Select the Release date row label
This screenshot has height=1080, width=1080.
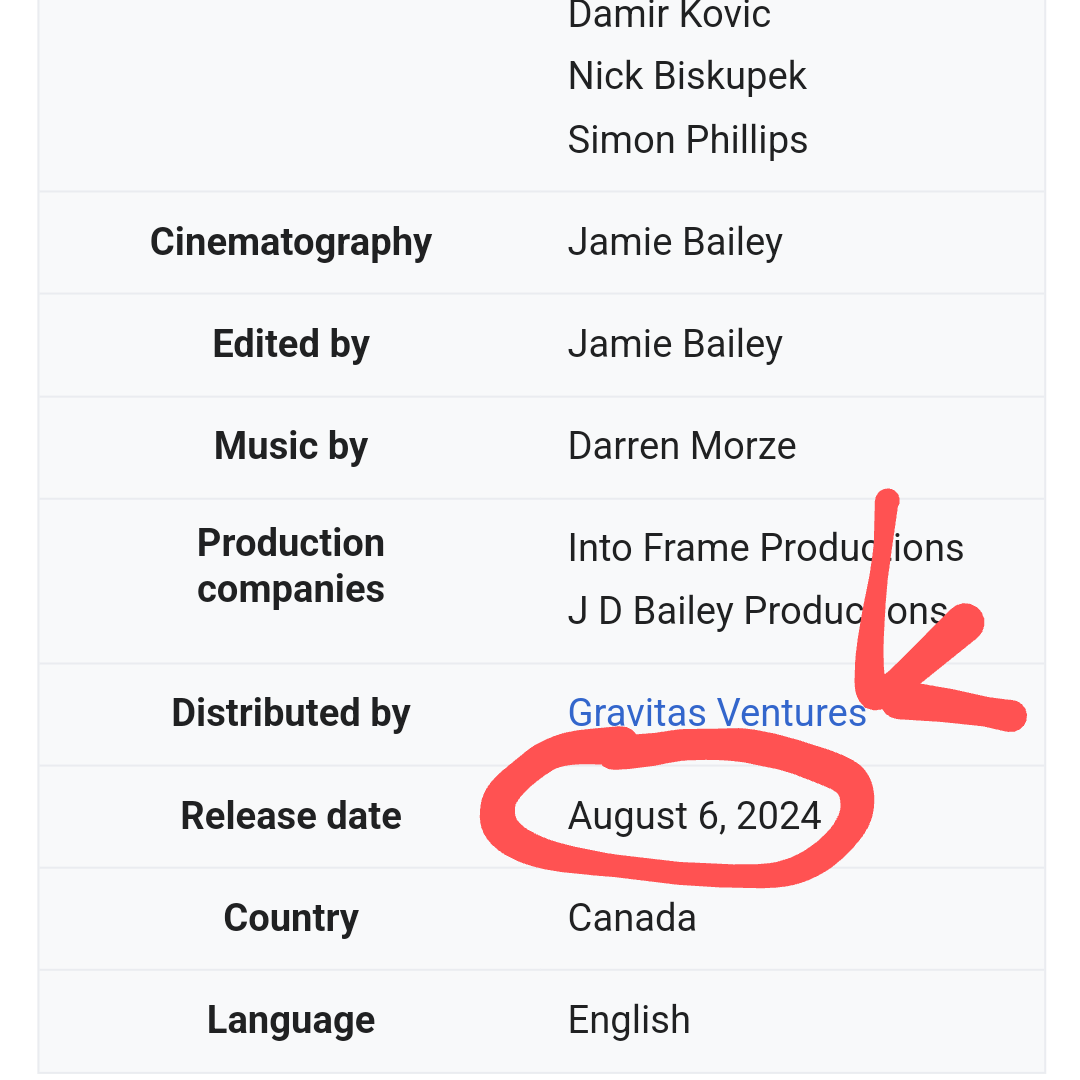tap(291, 816)
